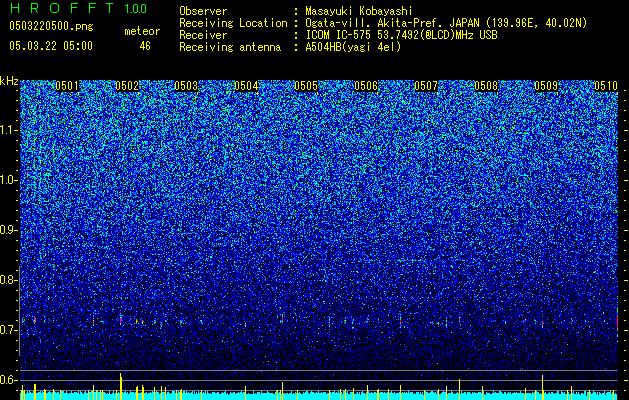Click the 0504 time marker
629x400 pixels.
(x=246, y=86)
